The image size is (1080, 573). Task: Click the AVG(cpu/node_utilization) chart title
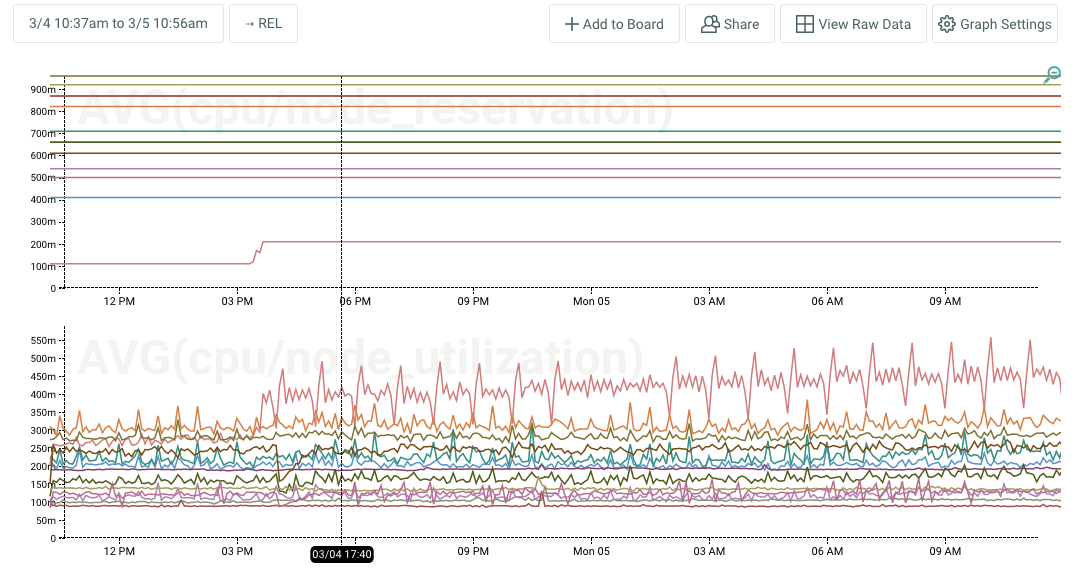coord(360,358)
